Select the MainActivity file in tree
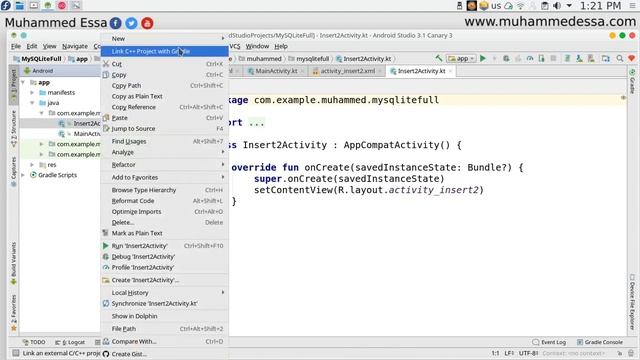The image size is (640, 360). click(80, 133)
